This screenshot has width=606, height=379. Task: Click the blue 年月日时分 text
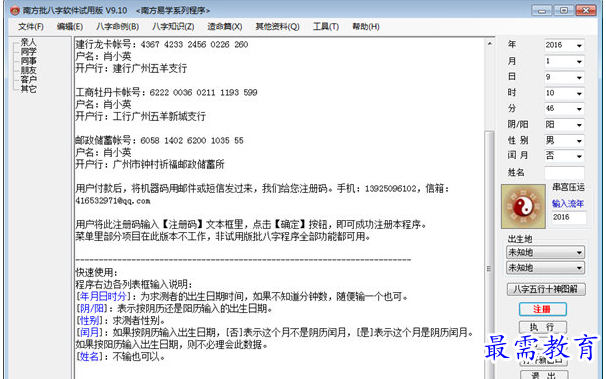click(103, 296)
